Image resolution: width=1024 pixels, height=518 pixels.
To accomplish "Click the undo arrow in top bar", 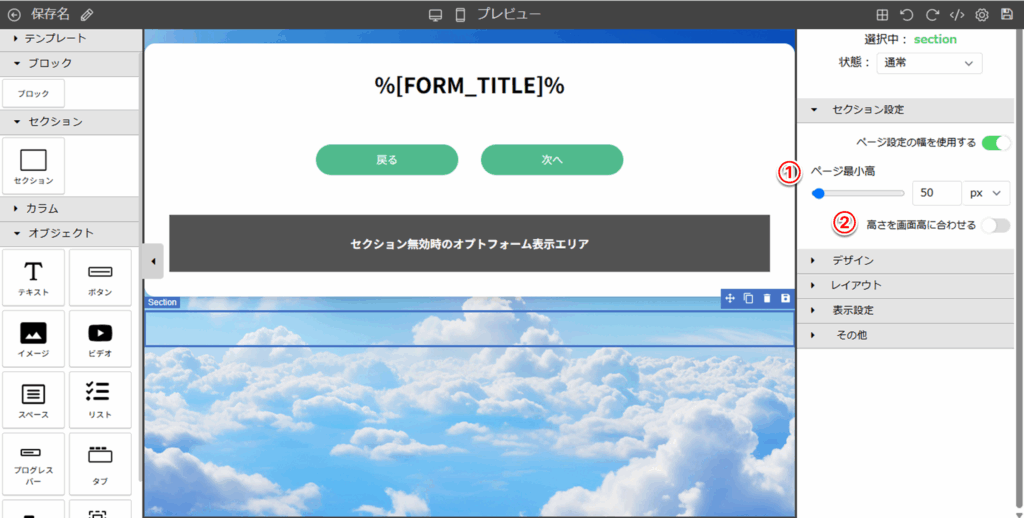I will (x=907, y=15).
